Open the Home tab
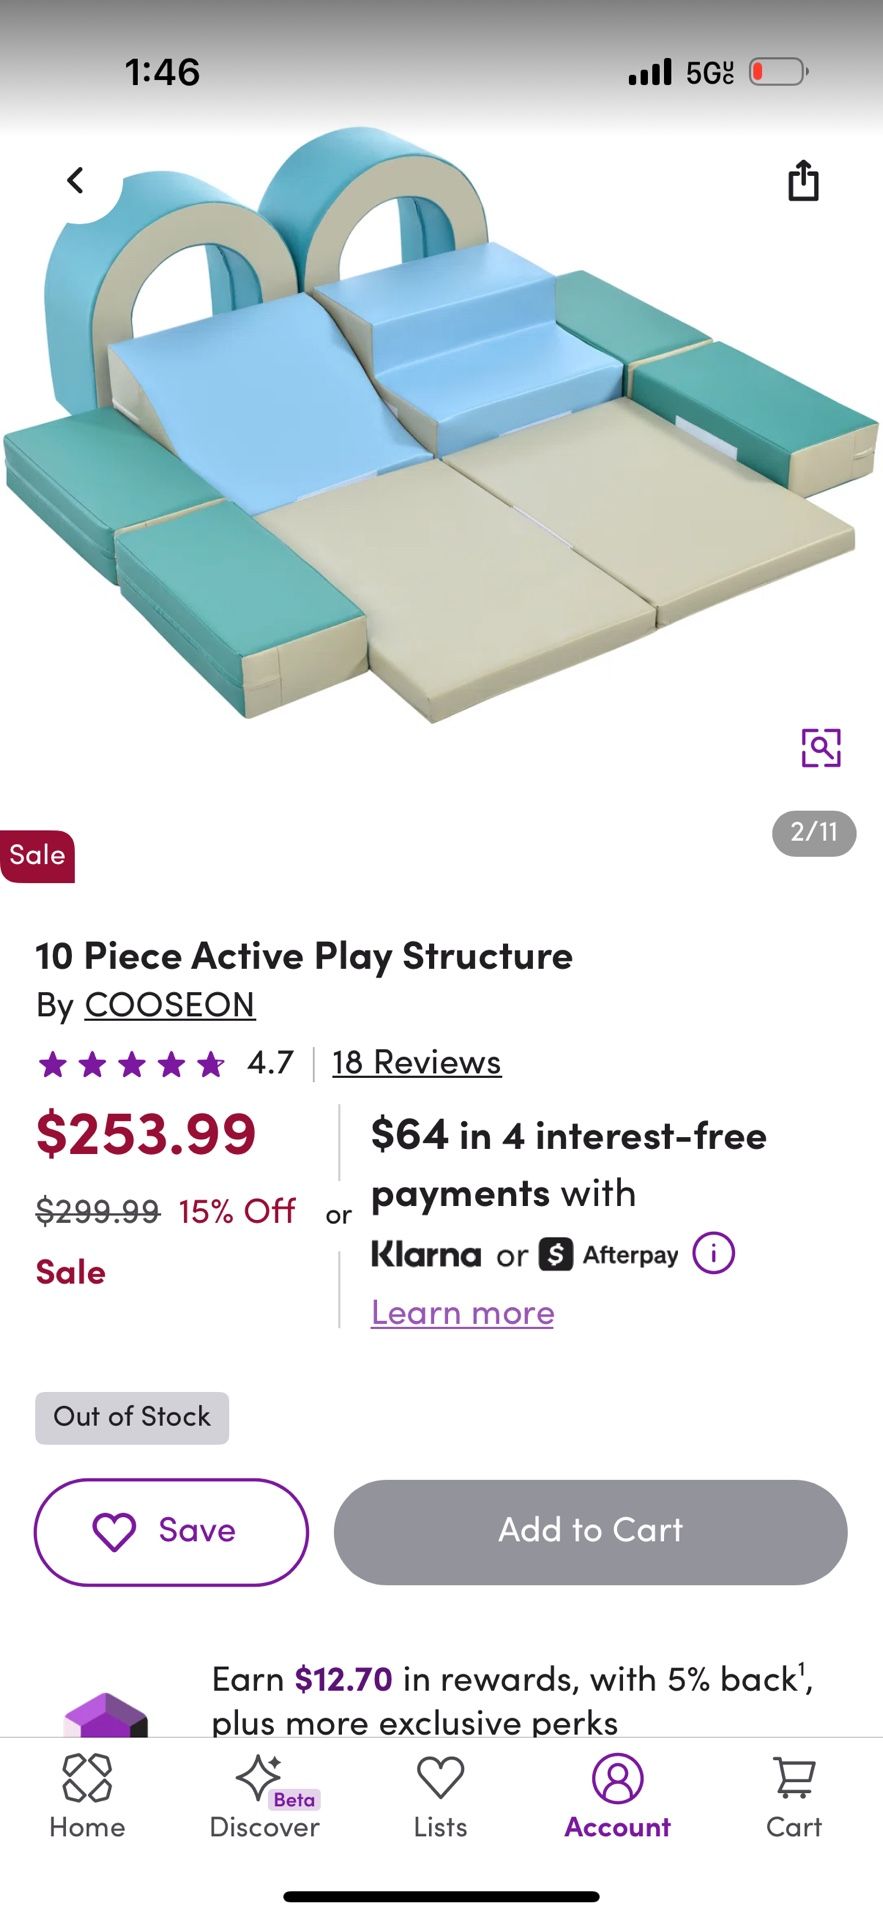 coord(87,1796)
